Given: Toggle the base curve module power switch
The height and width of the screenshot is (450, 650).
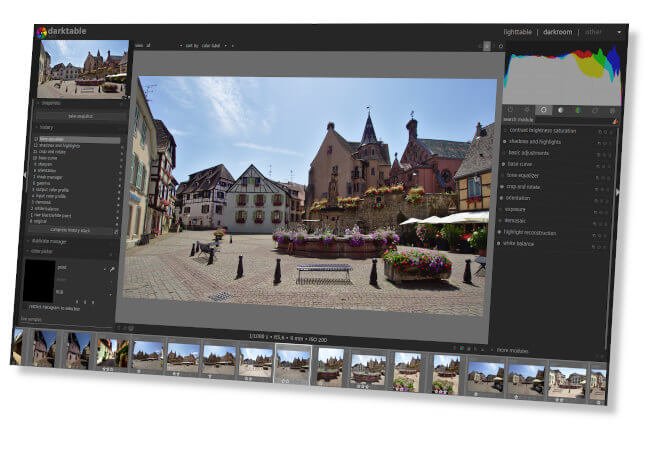Looking at the screenshot, I should (x=503, y=163).
